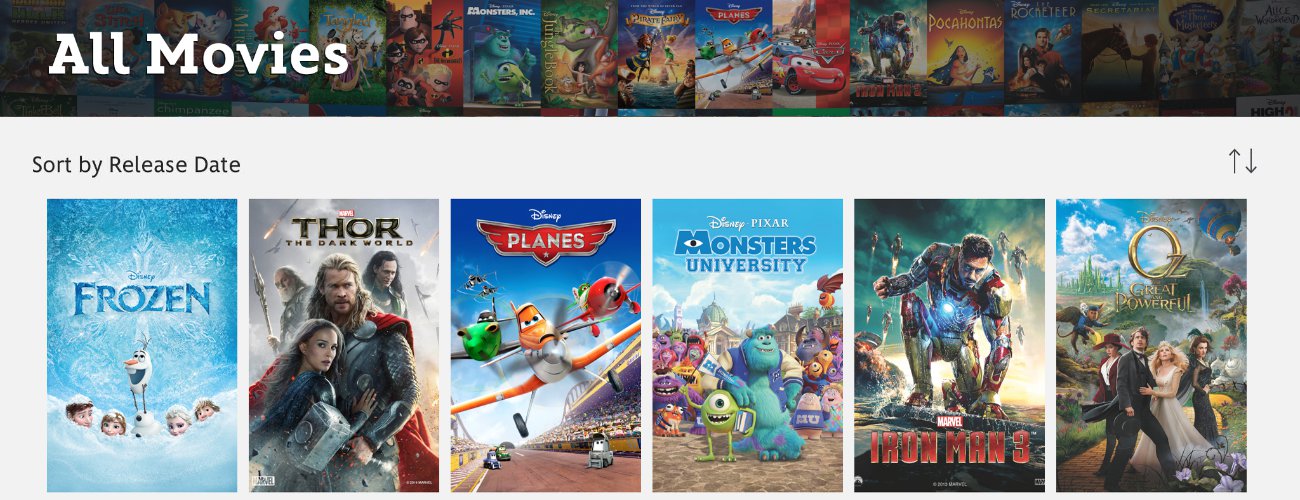Open the Disney Planes movie poster
This screenshot has width=1300, height=500.
point(546,345)
